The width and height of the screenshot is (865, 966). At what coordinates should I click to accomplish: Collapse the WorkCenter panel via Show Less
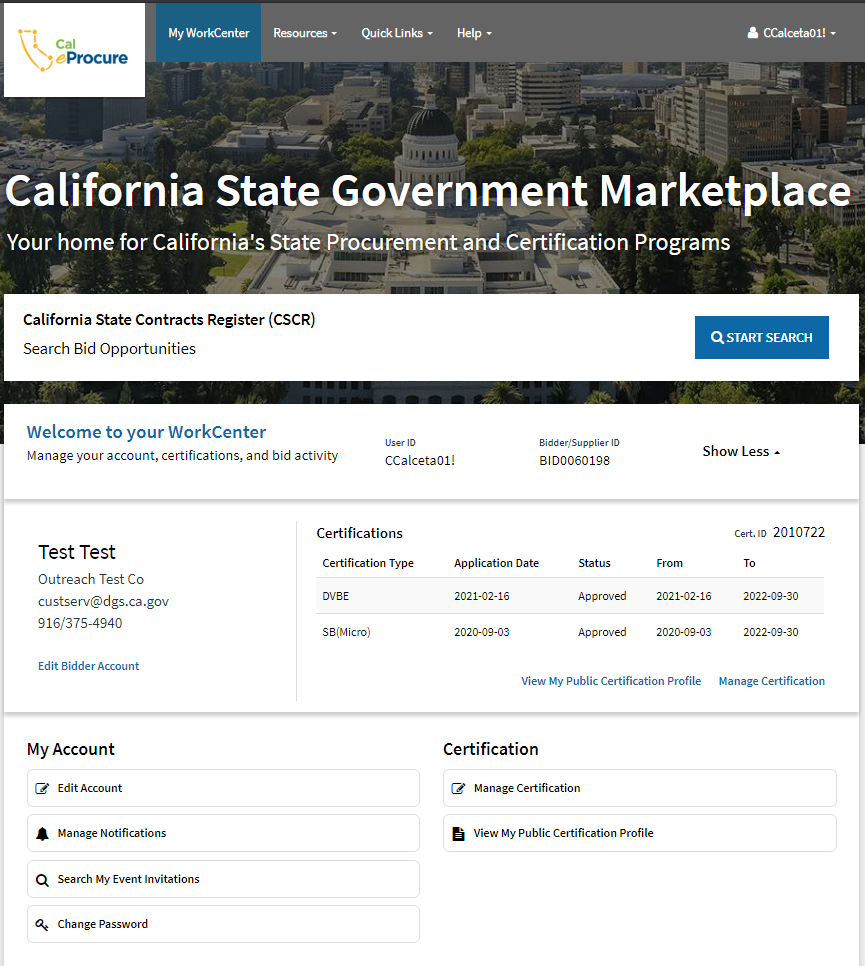pos(740,451)
